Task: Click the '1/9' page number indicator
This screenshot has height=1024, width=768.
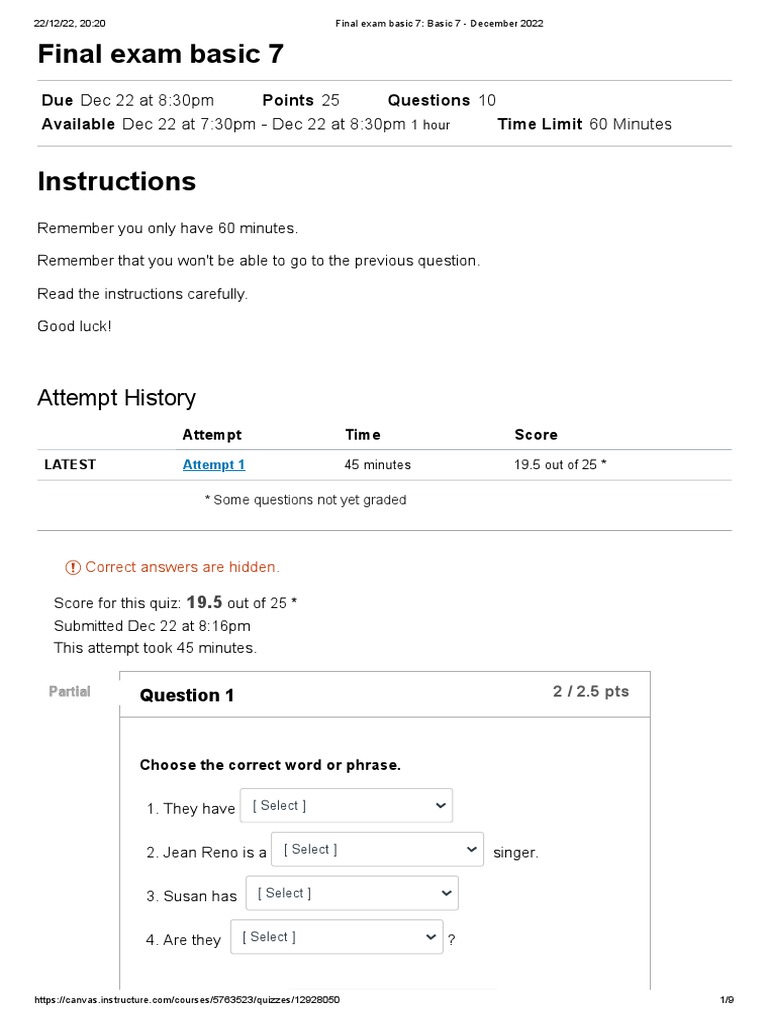Action: [x=727, y=1001]
